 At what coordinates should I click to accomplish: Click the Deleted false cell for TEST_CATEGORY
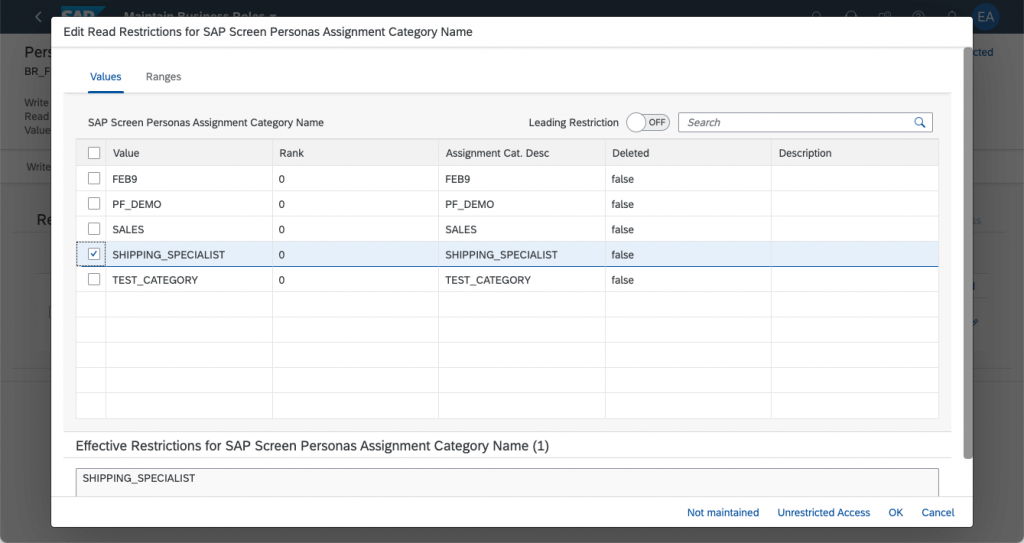[x=688, y=280]
